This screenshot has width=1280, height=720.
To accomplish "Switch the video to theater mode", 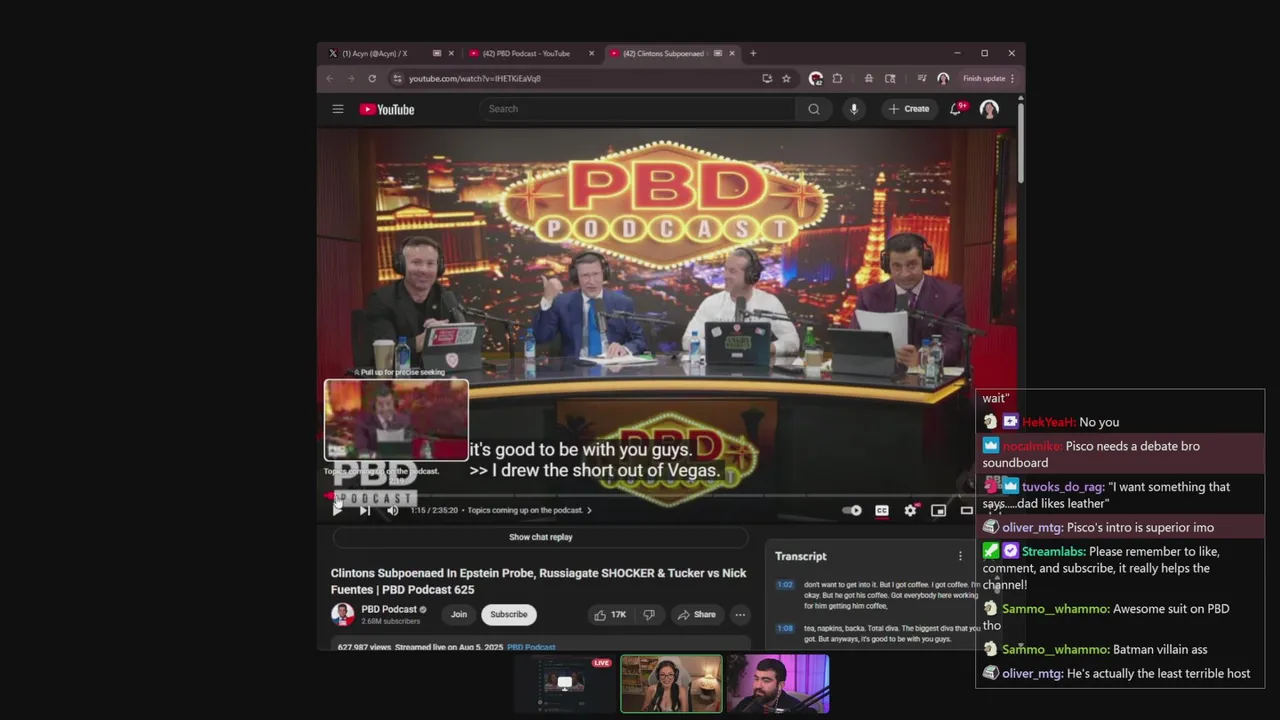I will click(x=966, y=510).
